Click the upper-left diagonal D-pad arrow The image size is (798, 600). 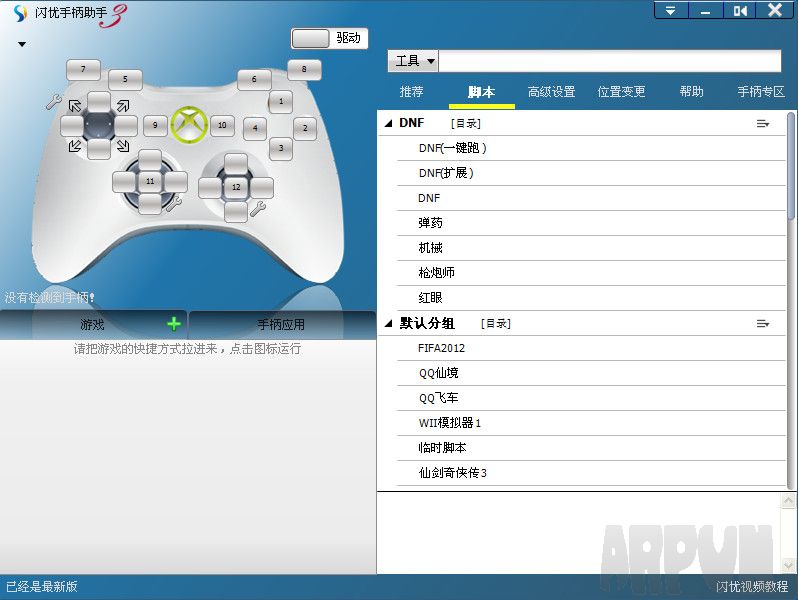pos(75,104)
